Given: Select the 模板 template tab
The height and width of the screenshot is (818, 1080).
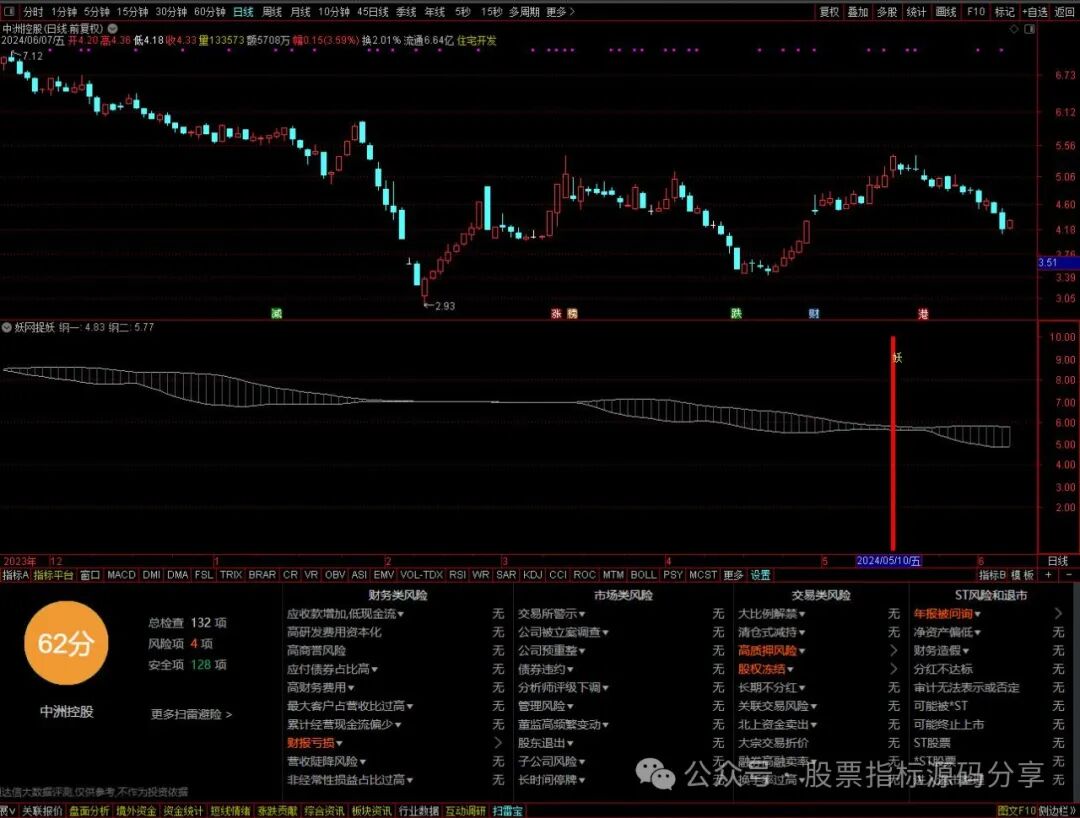Looking at the screenshot, I should tap(1022, 575).
